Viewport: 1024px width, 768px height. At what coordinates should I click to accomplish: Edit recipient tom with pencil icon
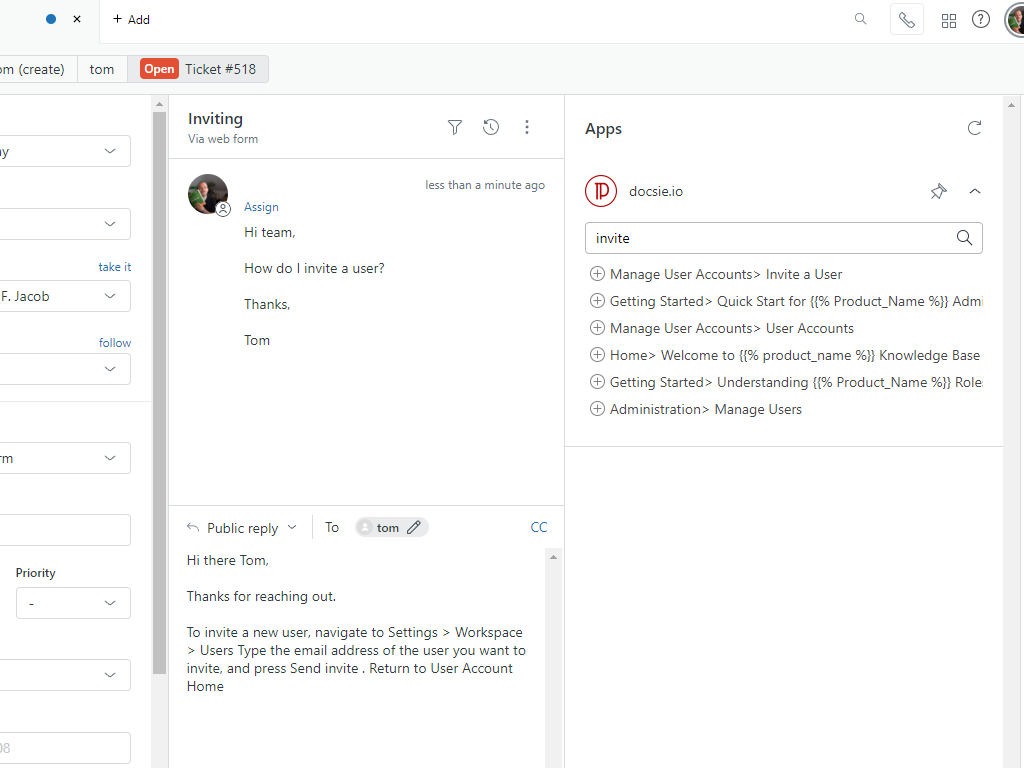[x=414, y=527]
